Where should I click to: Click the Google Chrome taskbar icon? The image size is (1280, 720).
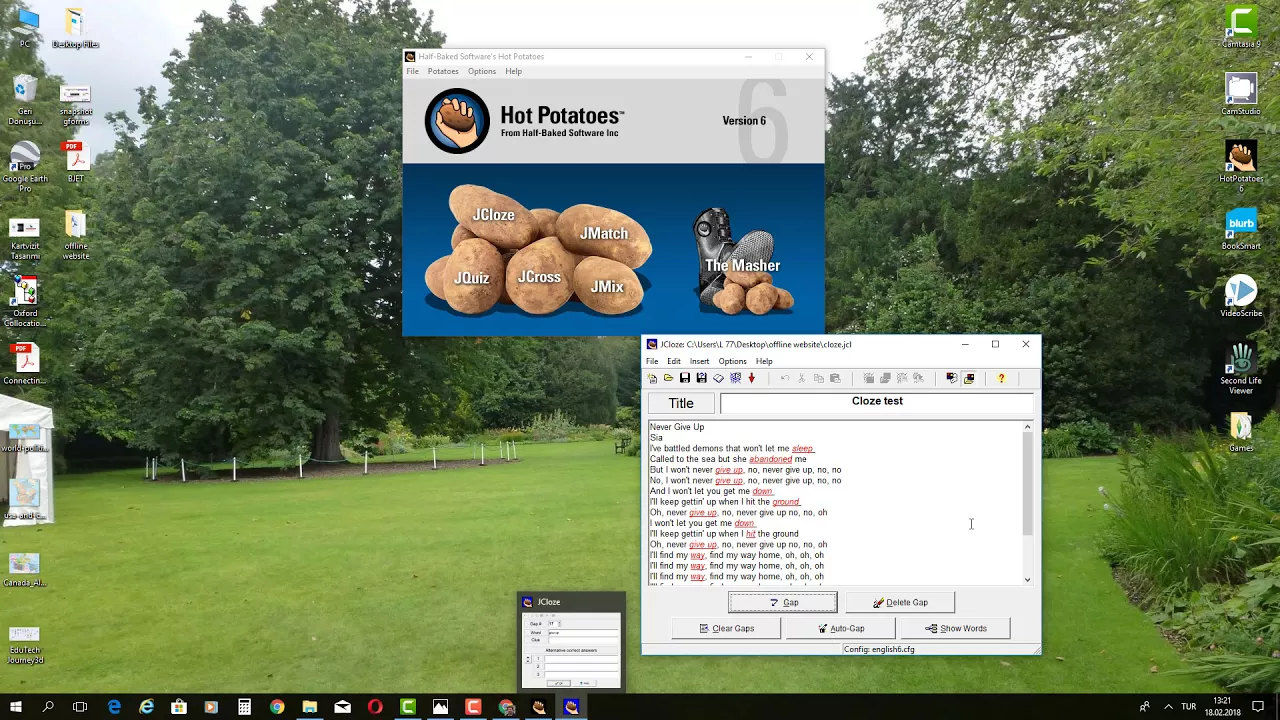click(277, 707)
